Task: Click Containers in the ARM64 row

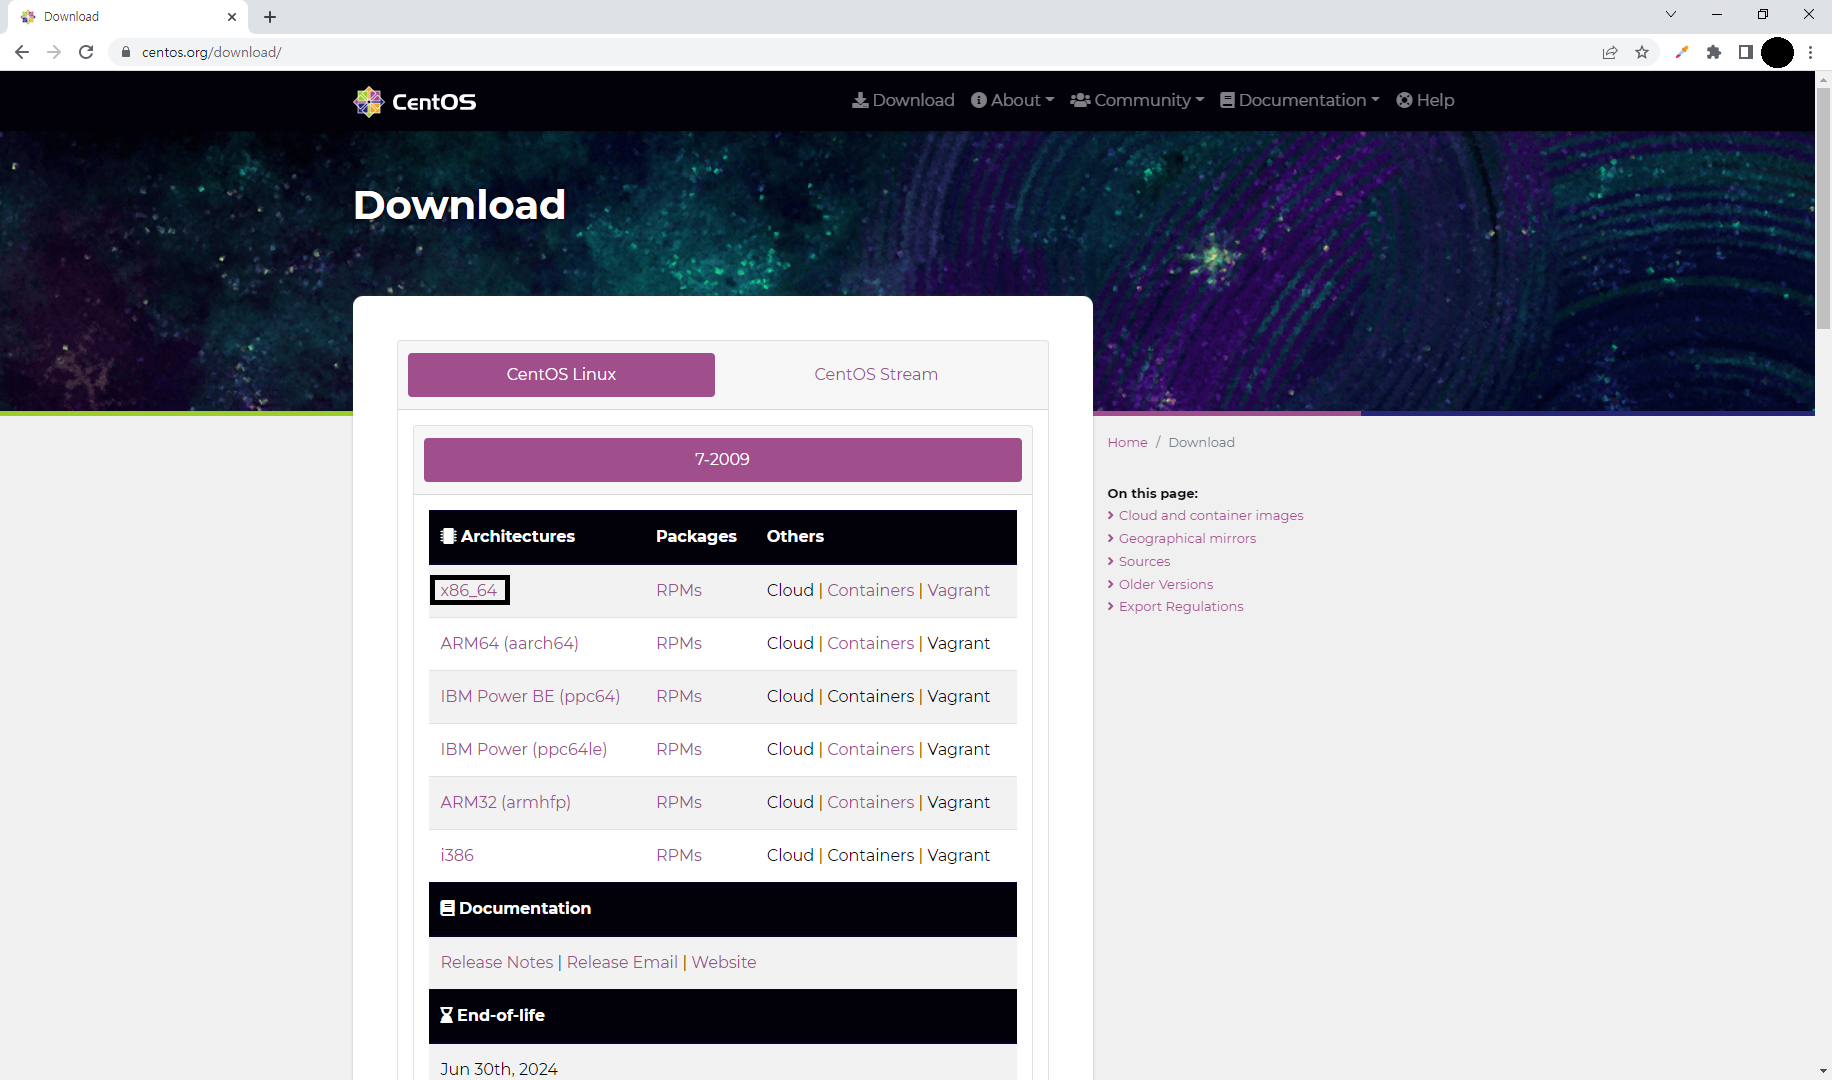Action: point(870,643)
